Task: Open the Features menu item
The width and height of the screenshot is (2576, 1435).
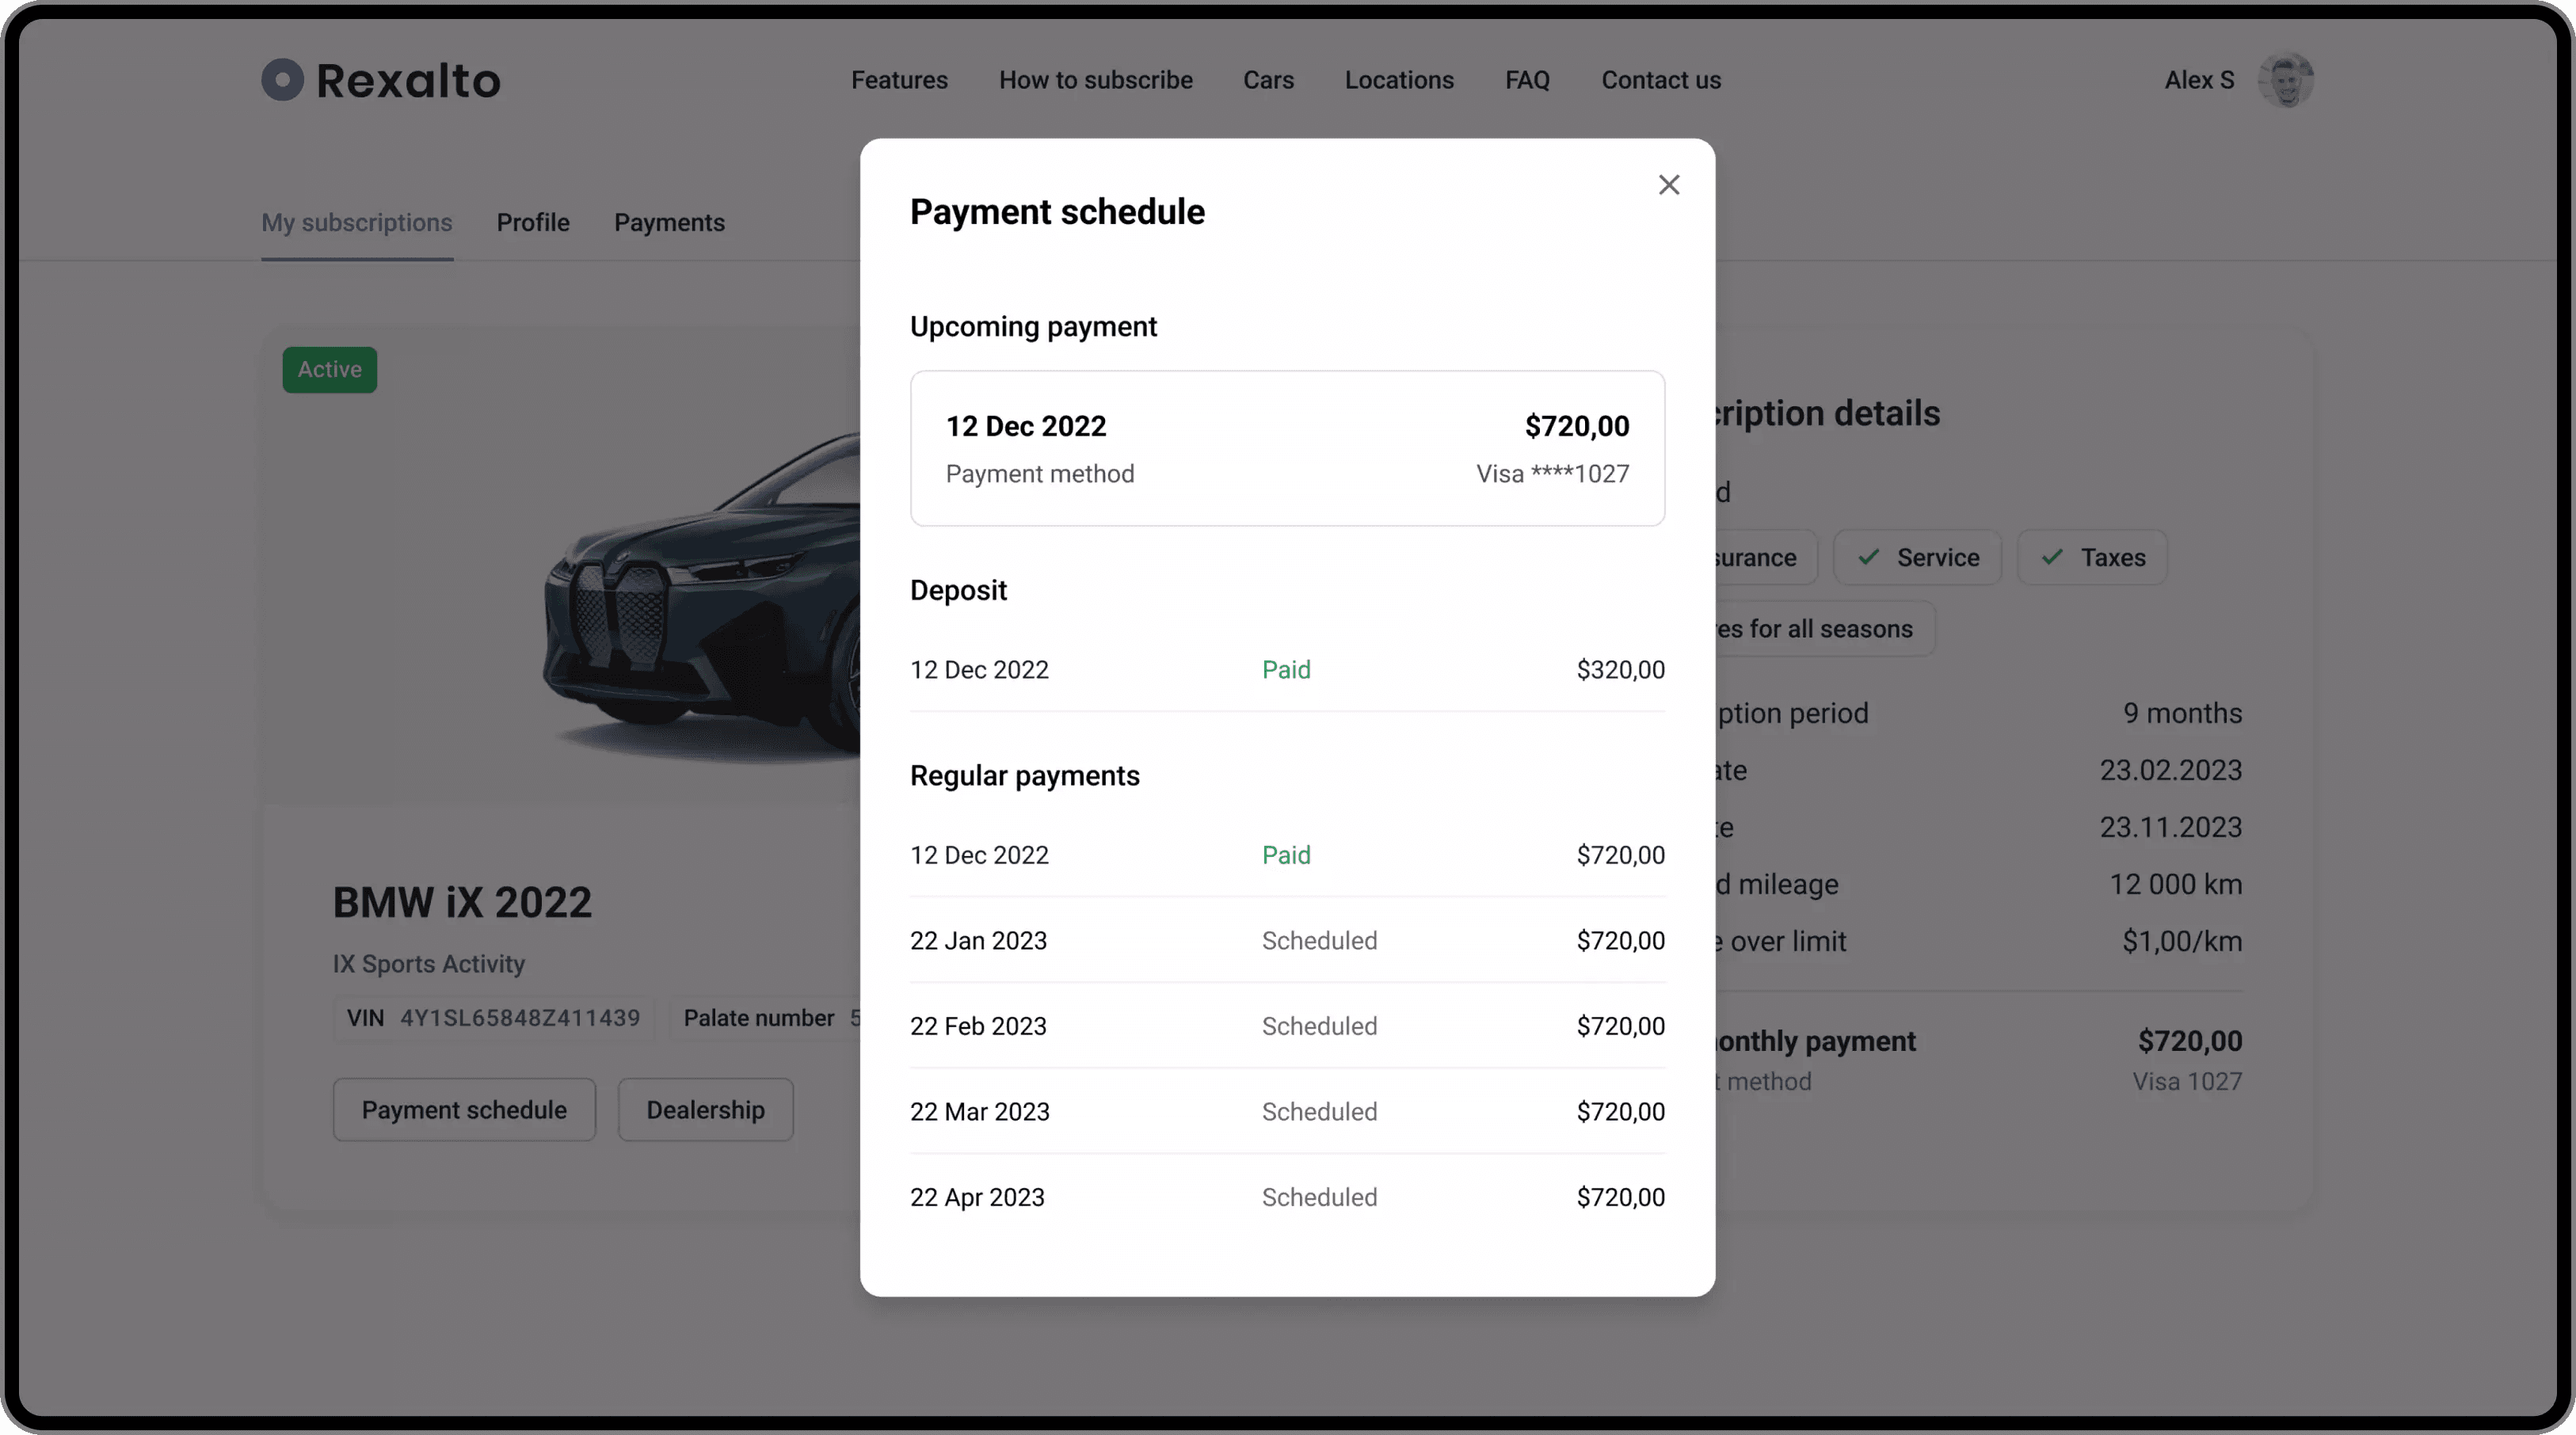Action: click(899, 80)
